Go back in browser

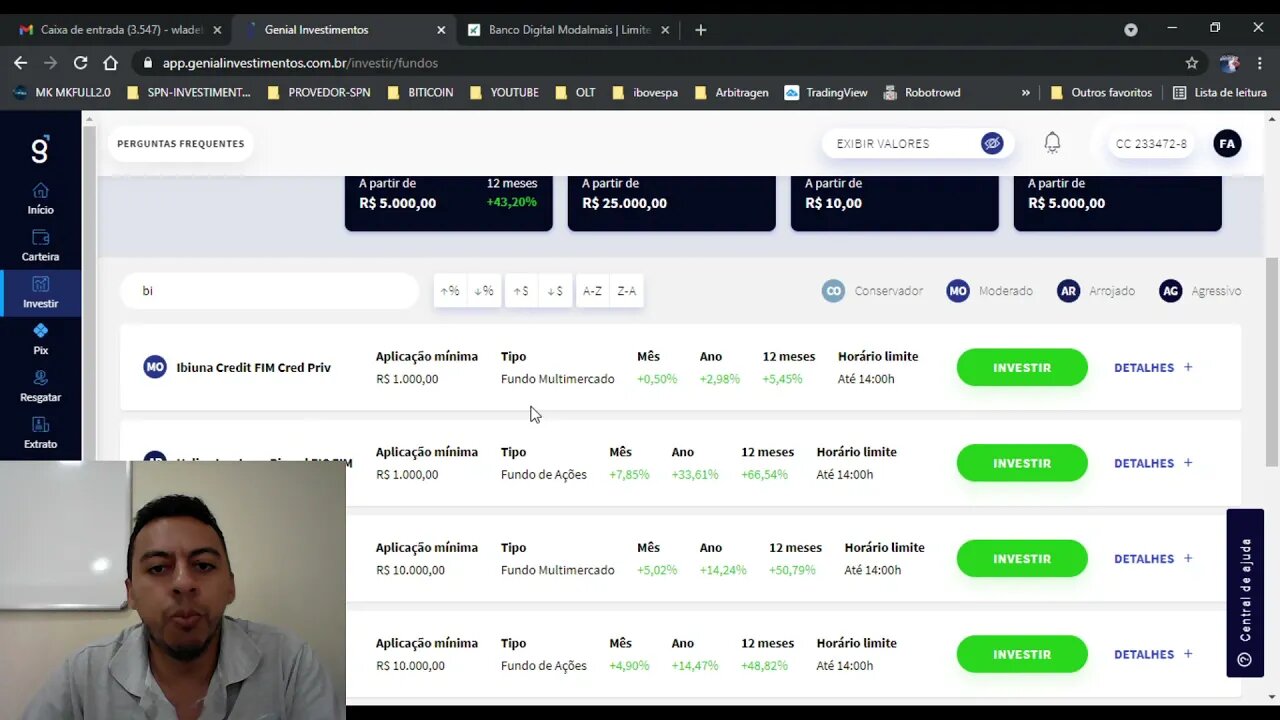pos(21,62)
